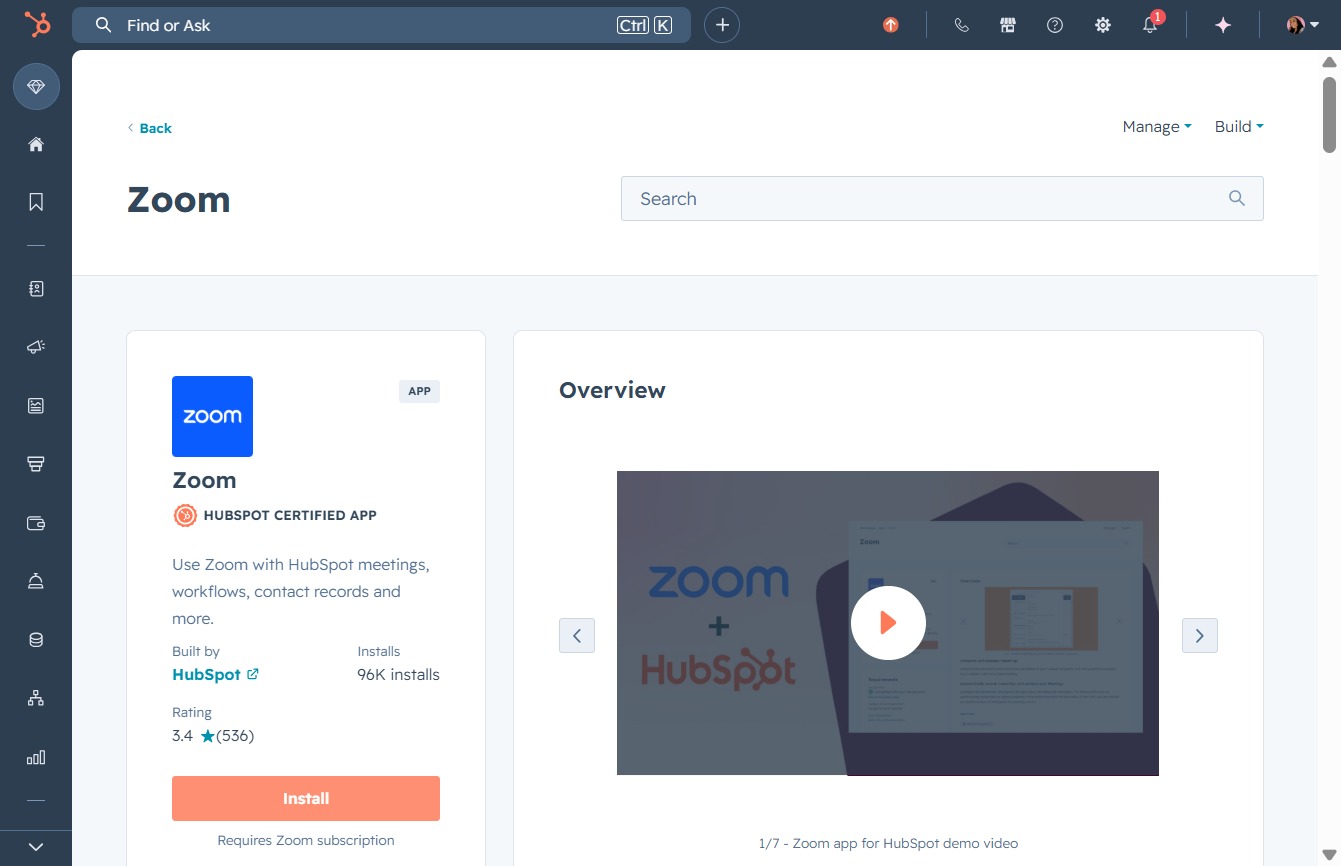Viewport: 1341px width, 866px height.
Task: Click the marketplace Search field
Action: pos(942,198)
